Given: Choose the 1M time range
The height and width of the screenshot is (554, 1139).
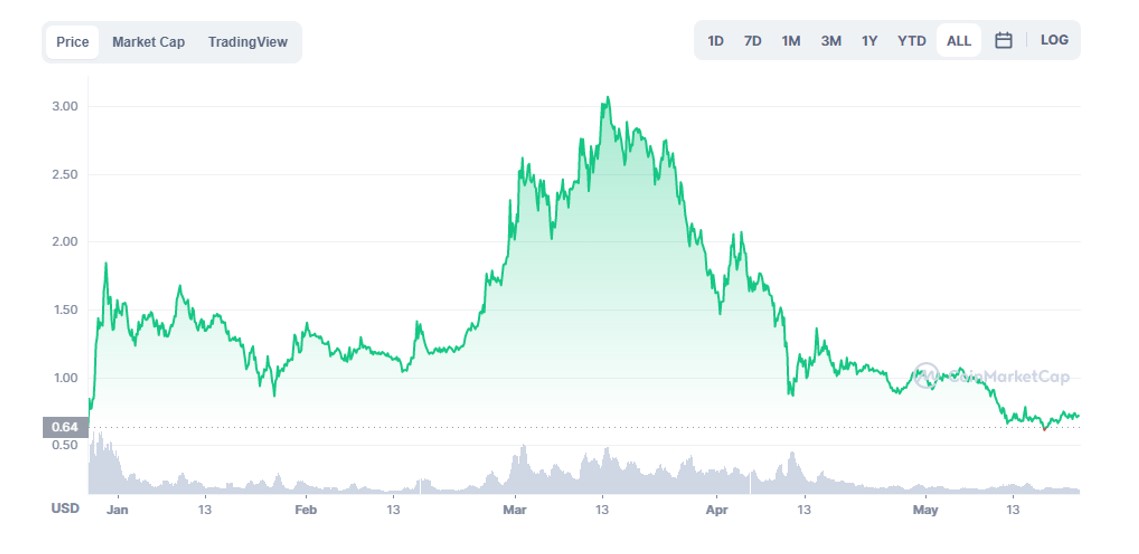Looking at the screenshot, I should point(791,41).
